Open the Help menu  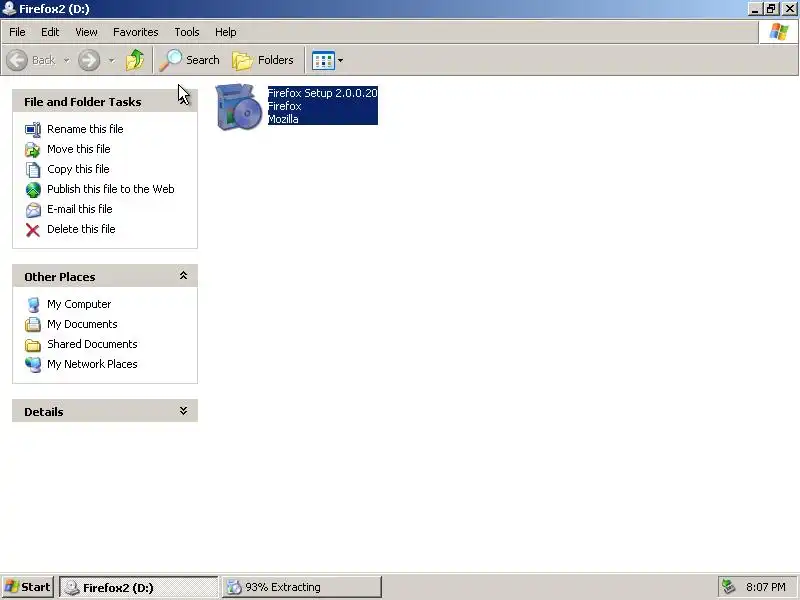tap(226, 32)
